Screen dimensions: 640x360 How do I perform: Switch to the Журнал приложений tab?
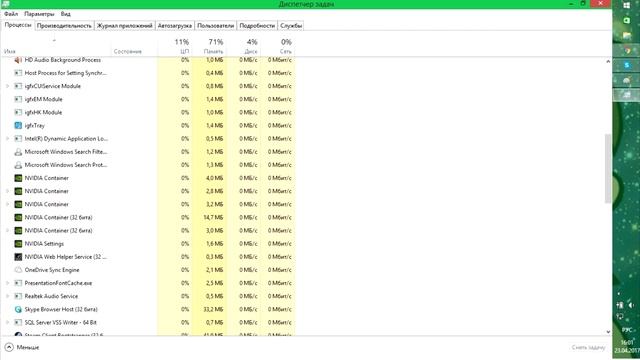(x=124, y=26)
